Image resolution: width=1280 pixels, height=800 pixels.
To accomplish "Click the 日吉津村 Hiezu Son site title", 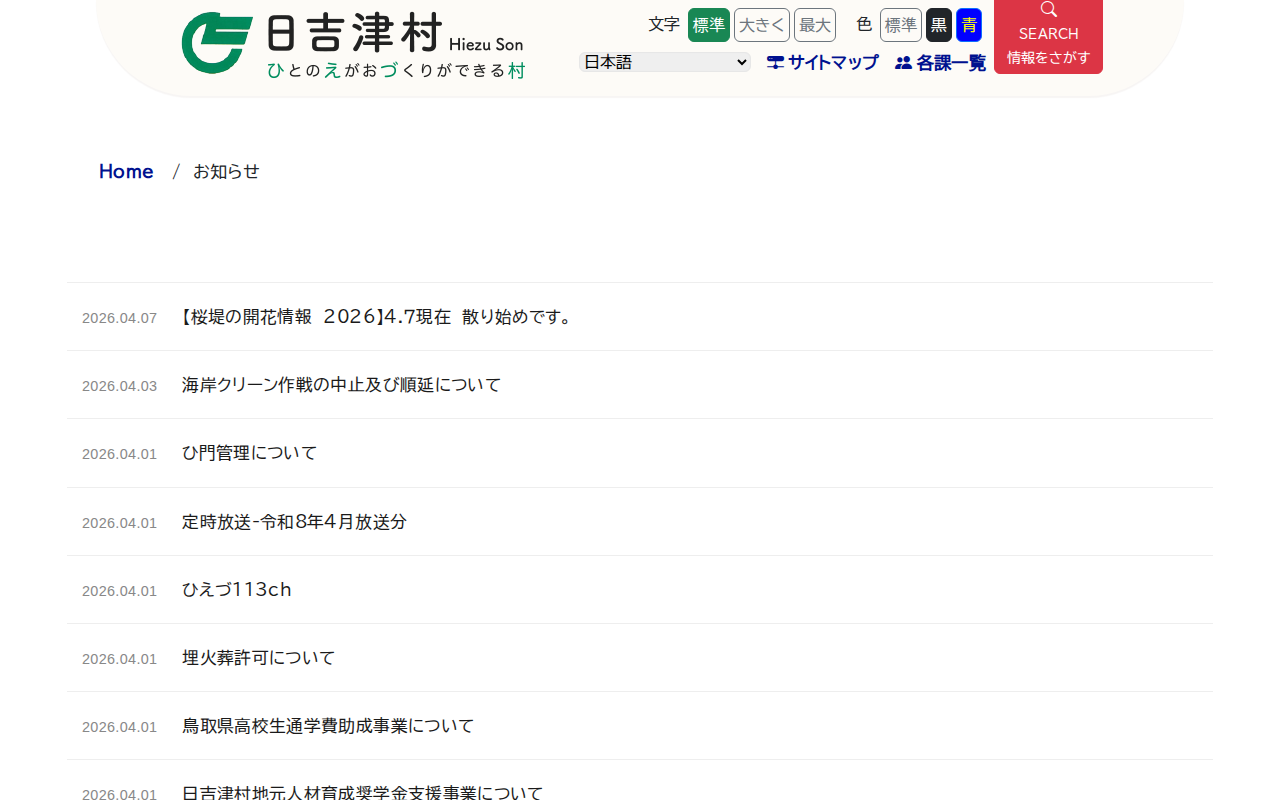I will (x=395, y=35).
